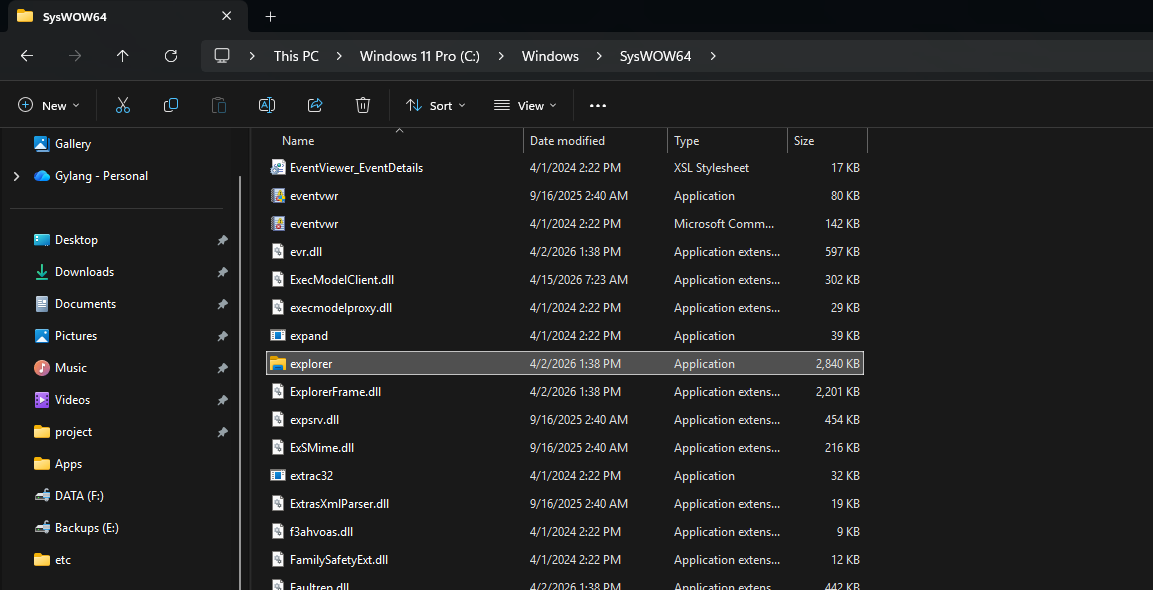
Task: Click the Share icon in toolbar
Action: (315, 105)
